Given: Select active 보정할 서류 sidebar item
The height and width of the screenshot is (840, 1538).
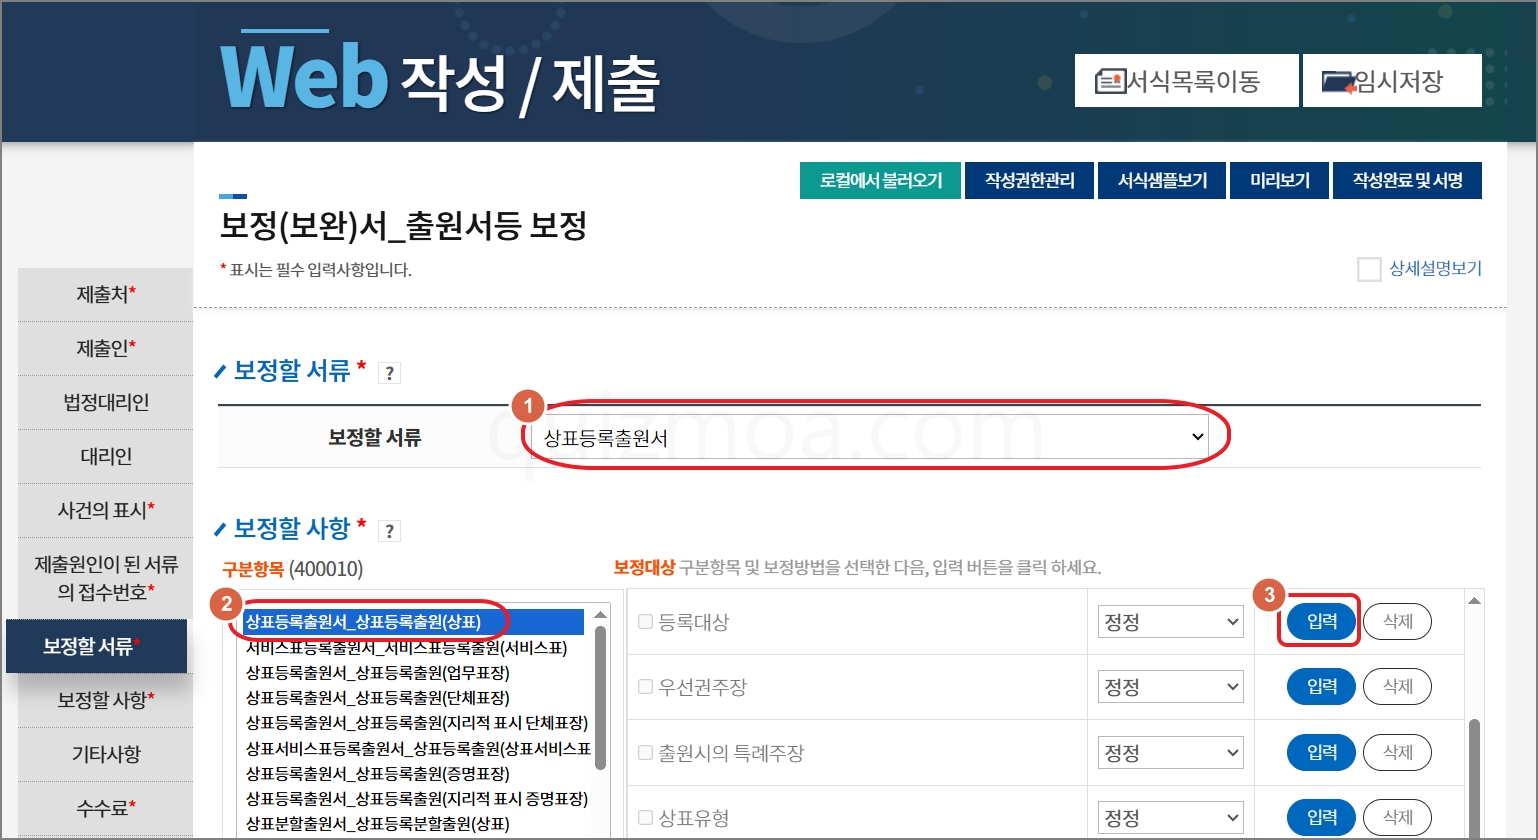Looking at the screenshot, I should [96, 646].
